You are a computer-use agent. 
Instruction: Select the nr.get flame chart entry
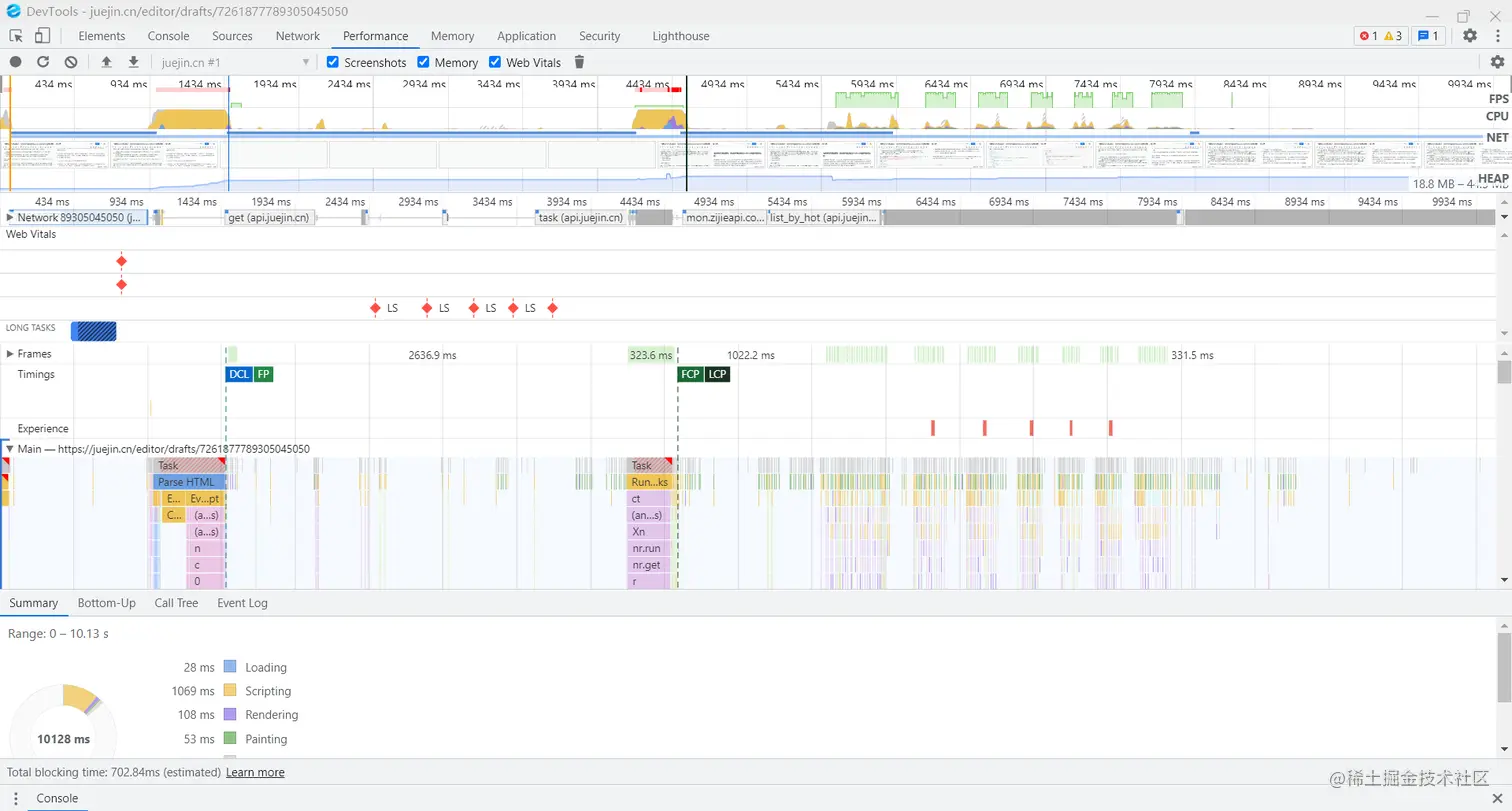click(648, 565)
